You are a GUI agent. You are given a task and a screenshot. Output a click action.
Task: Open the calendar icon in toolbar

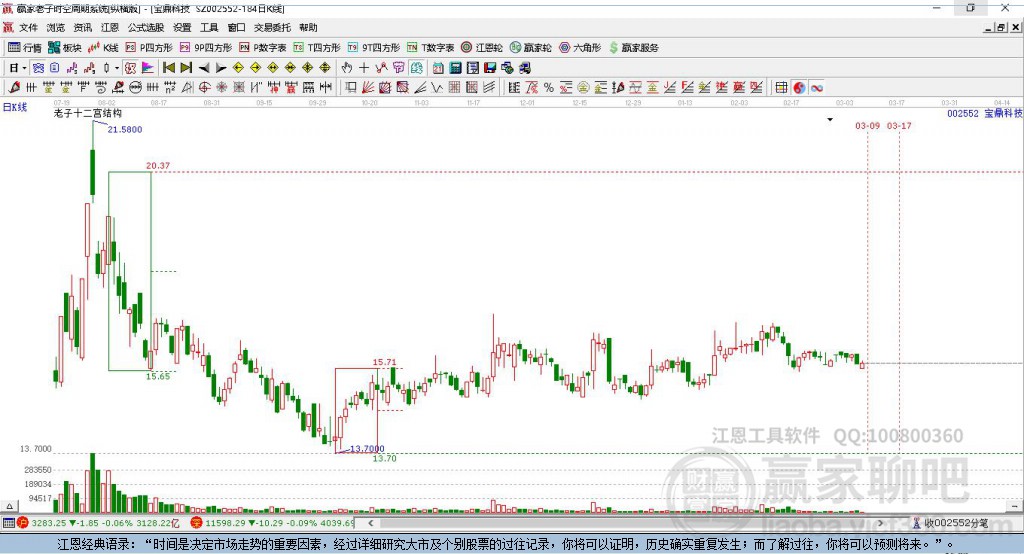click(x=438, y=67)
